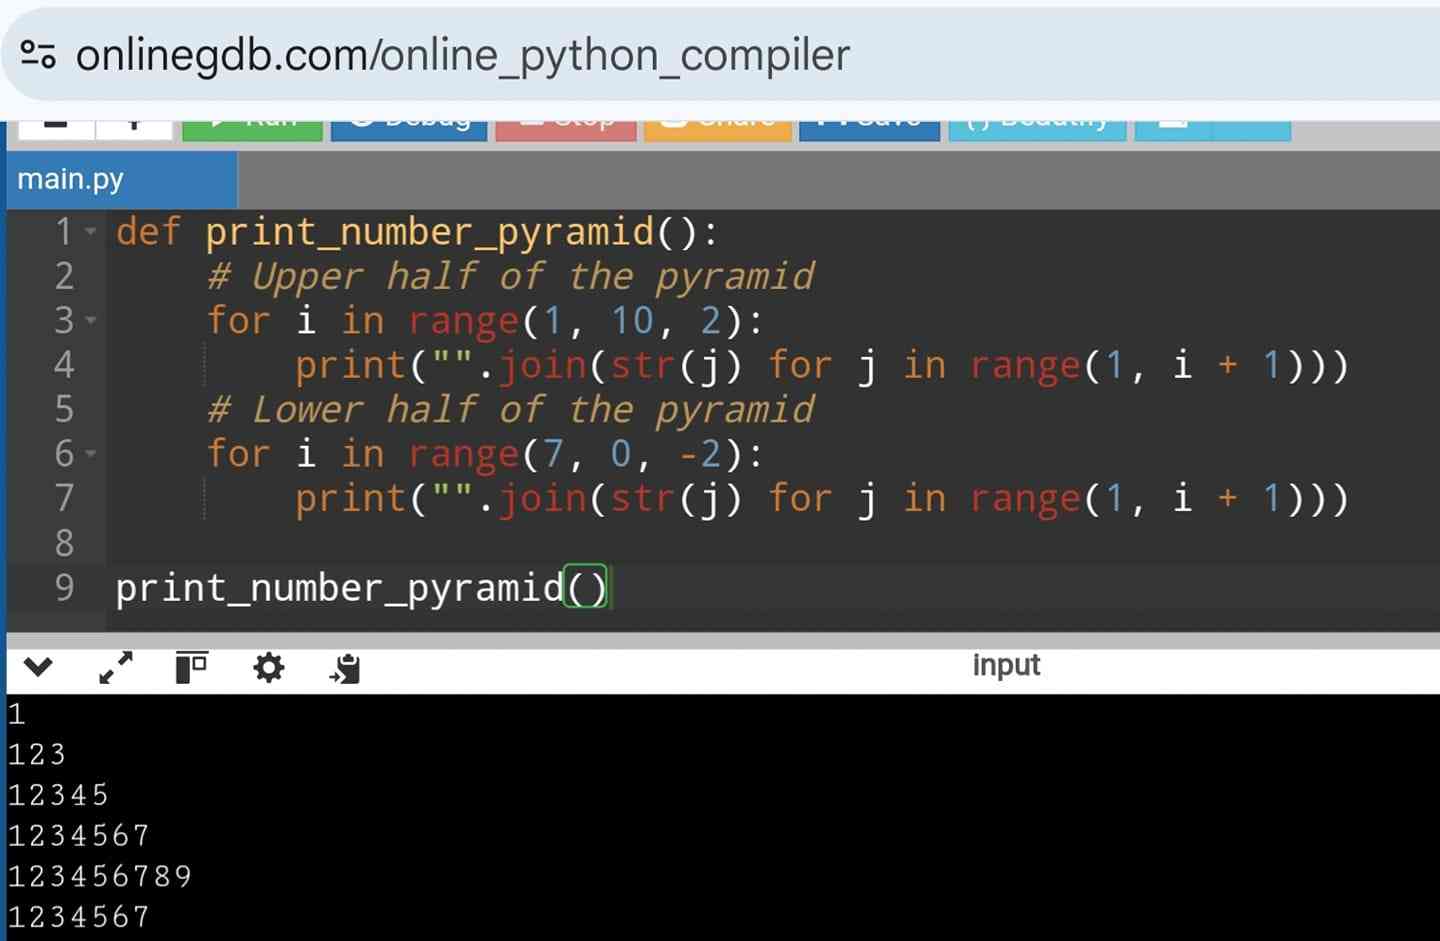
Task: Click the Beautify code button
Action: click(1037, 126)
